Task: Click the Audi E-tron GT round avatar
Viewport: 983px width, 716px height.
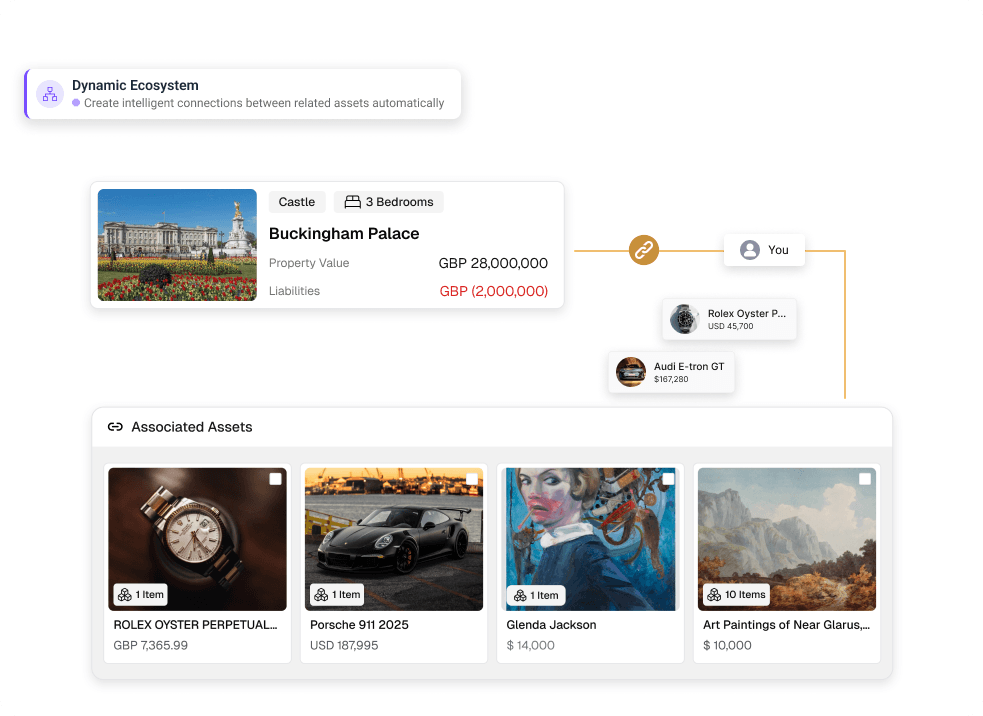Action: point(631,372)
